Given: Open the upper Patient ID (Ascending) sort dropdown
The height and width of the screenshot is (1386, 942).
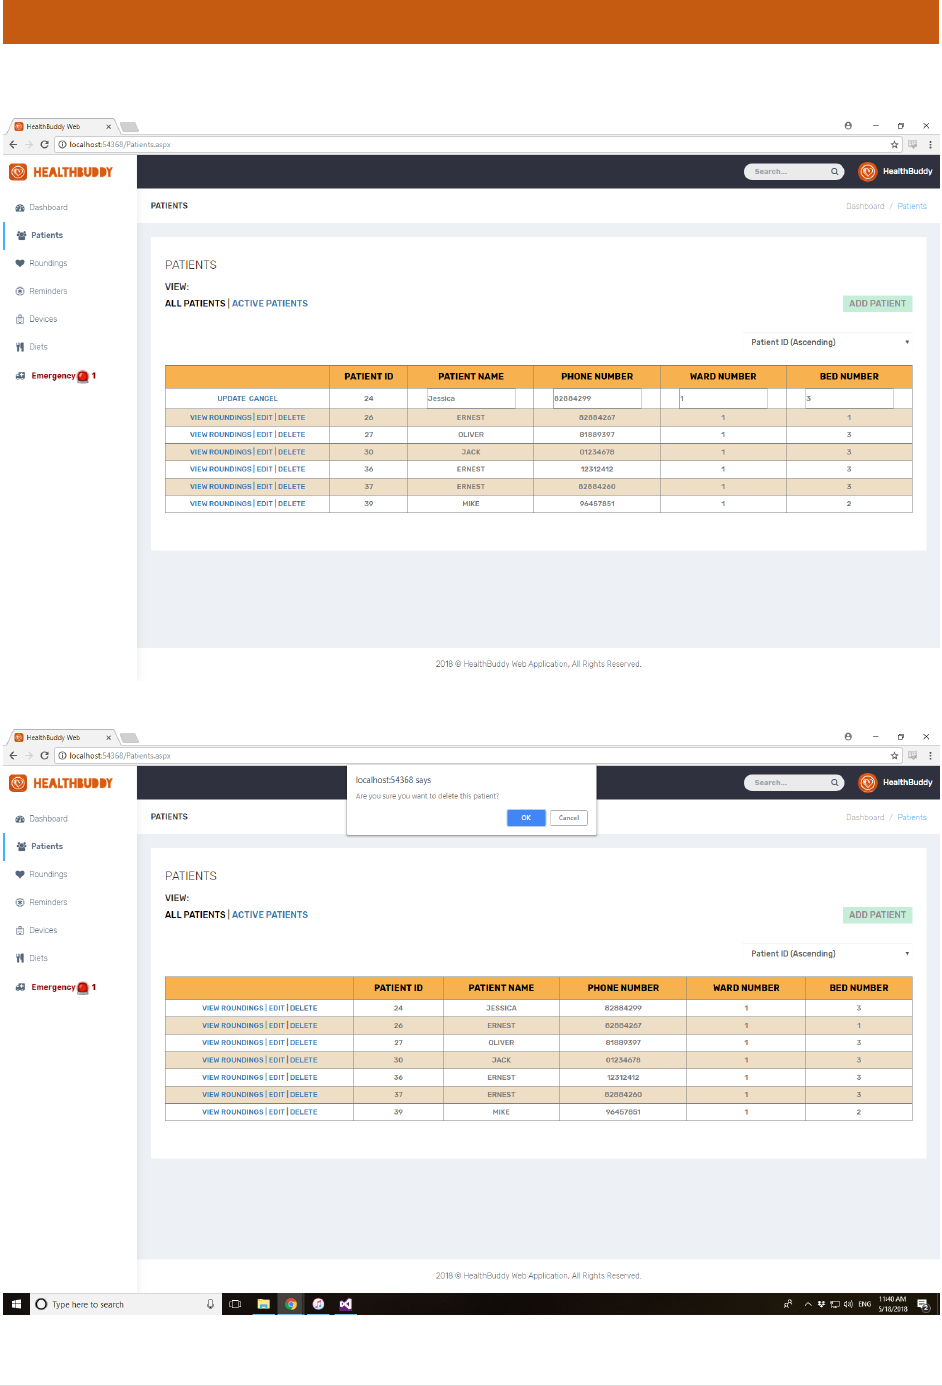Looking at the screenshot, I should click(x=830, y=342).
